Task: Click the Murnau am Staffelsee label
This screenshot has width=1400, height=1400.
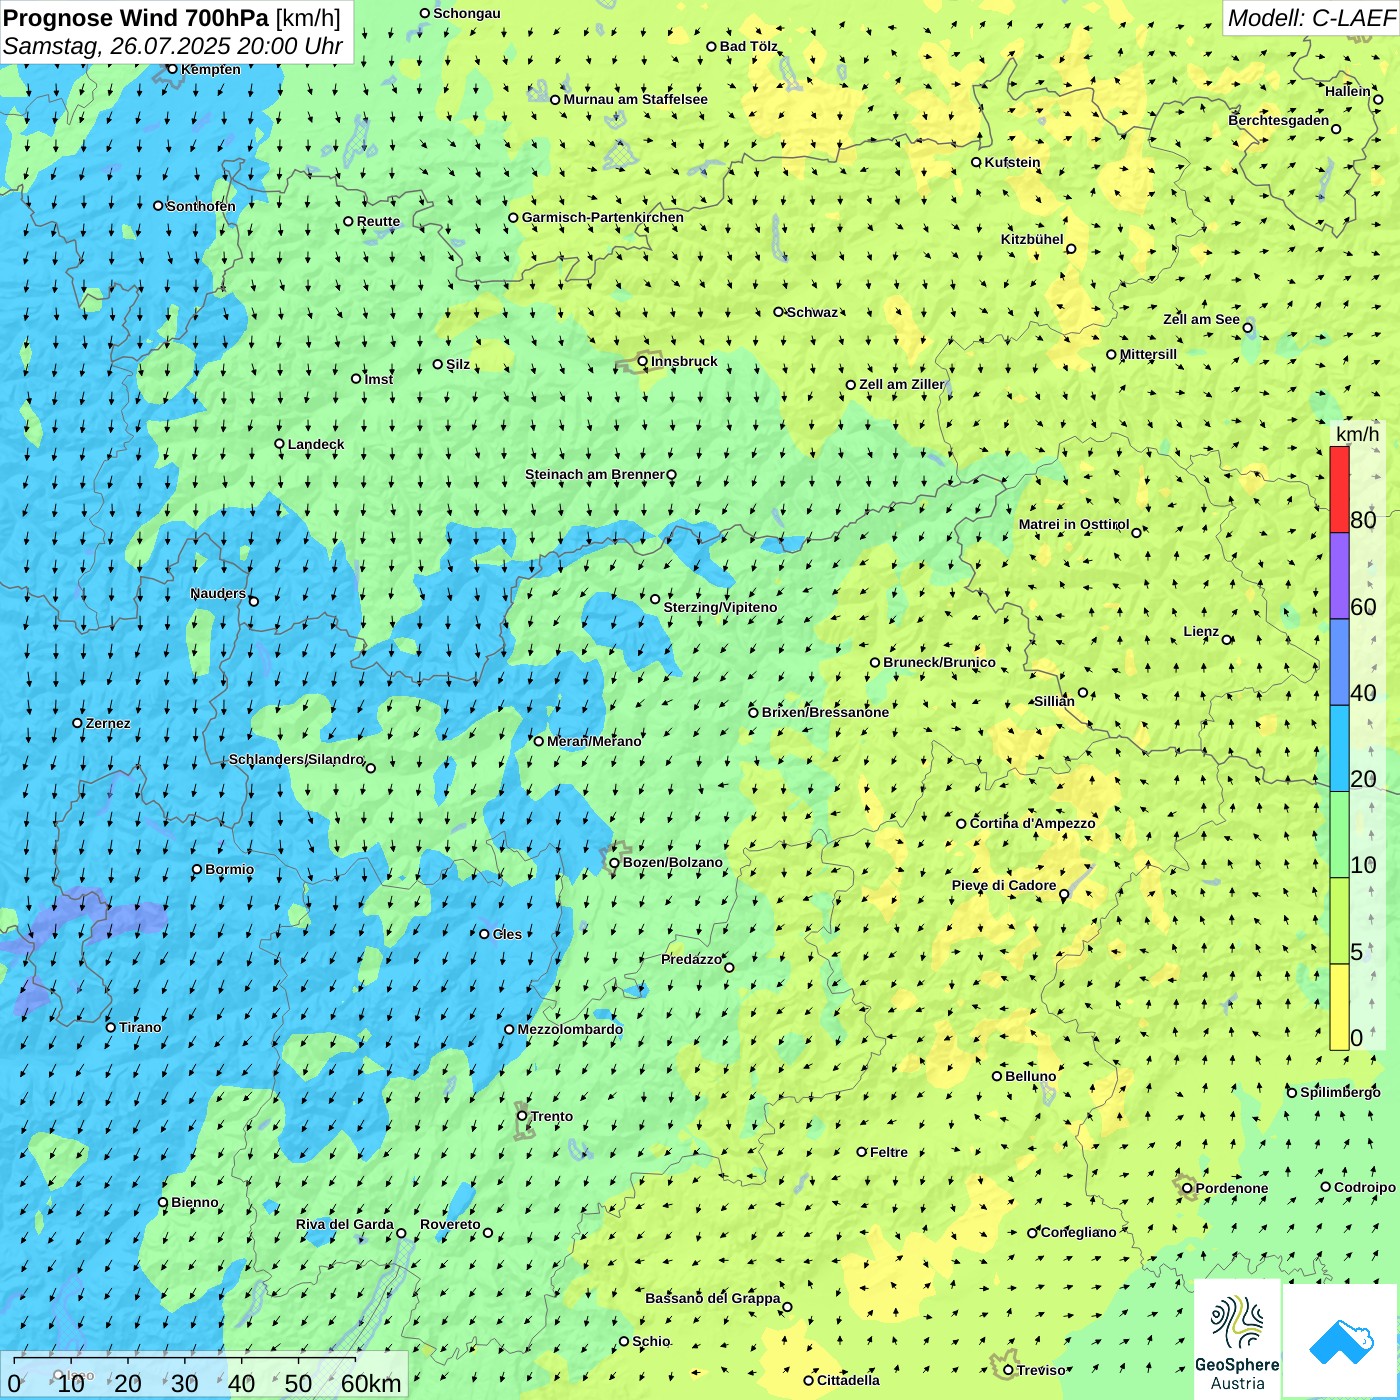Action: [635, 99]
